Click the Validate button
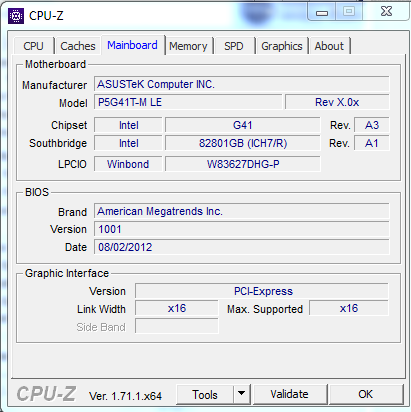The width and height of the screenshot is (411, 412). tap(289, 394)
